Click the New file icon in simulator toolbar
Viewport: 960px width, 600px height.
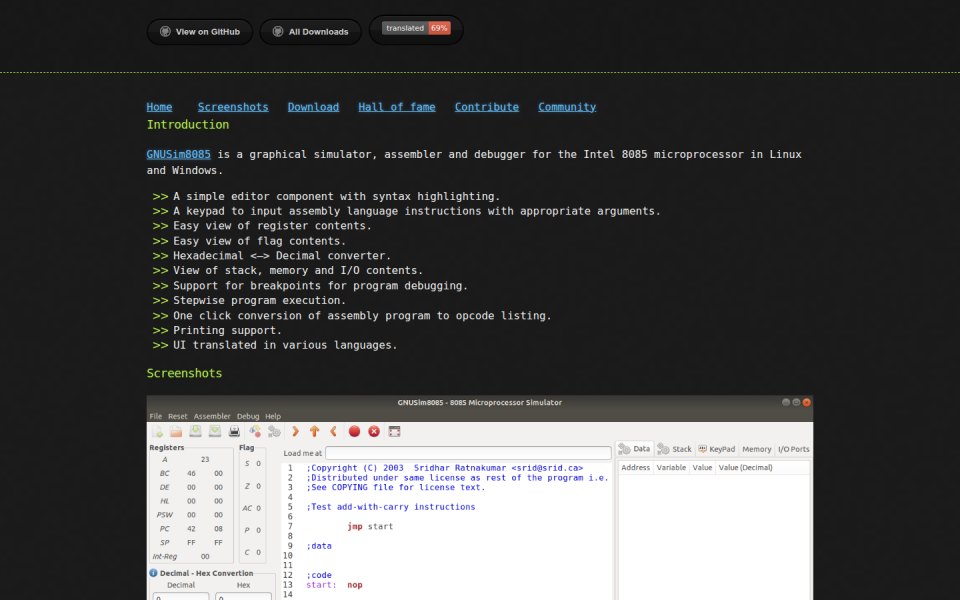(157, 432)
